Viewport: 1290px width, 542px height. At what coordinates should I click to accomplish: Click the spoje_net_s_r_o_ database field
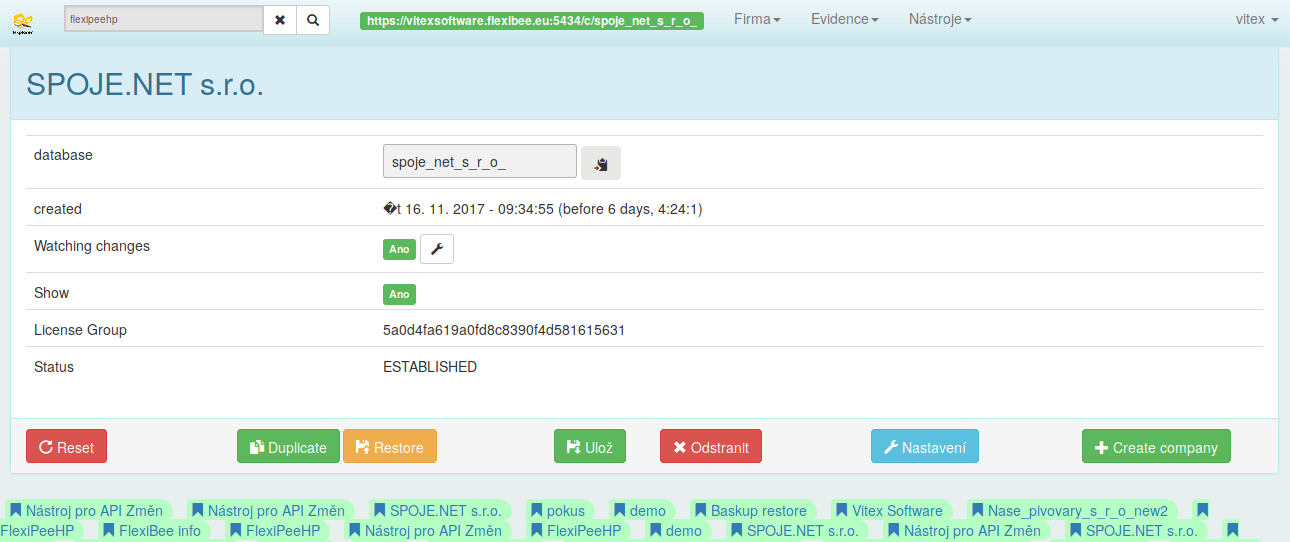[480, 161]
